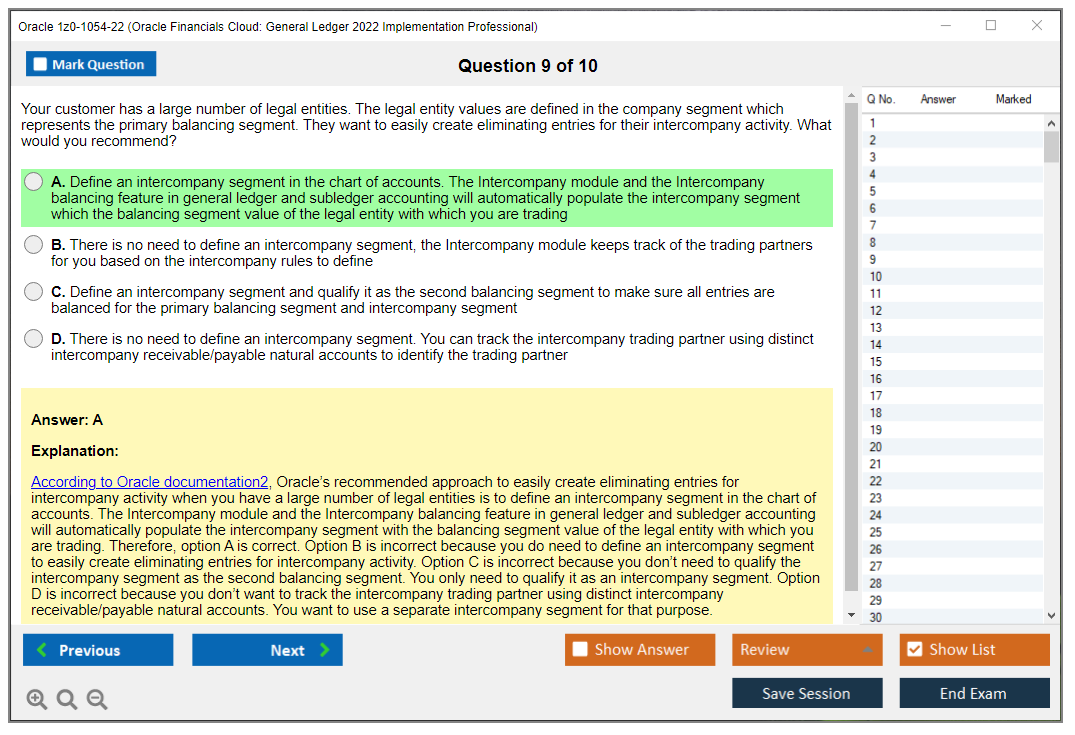The width and height of the screenshot is (1075, 735).
Task: Select answer option A radio button
Action: pos(34,182)
